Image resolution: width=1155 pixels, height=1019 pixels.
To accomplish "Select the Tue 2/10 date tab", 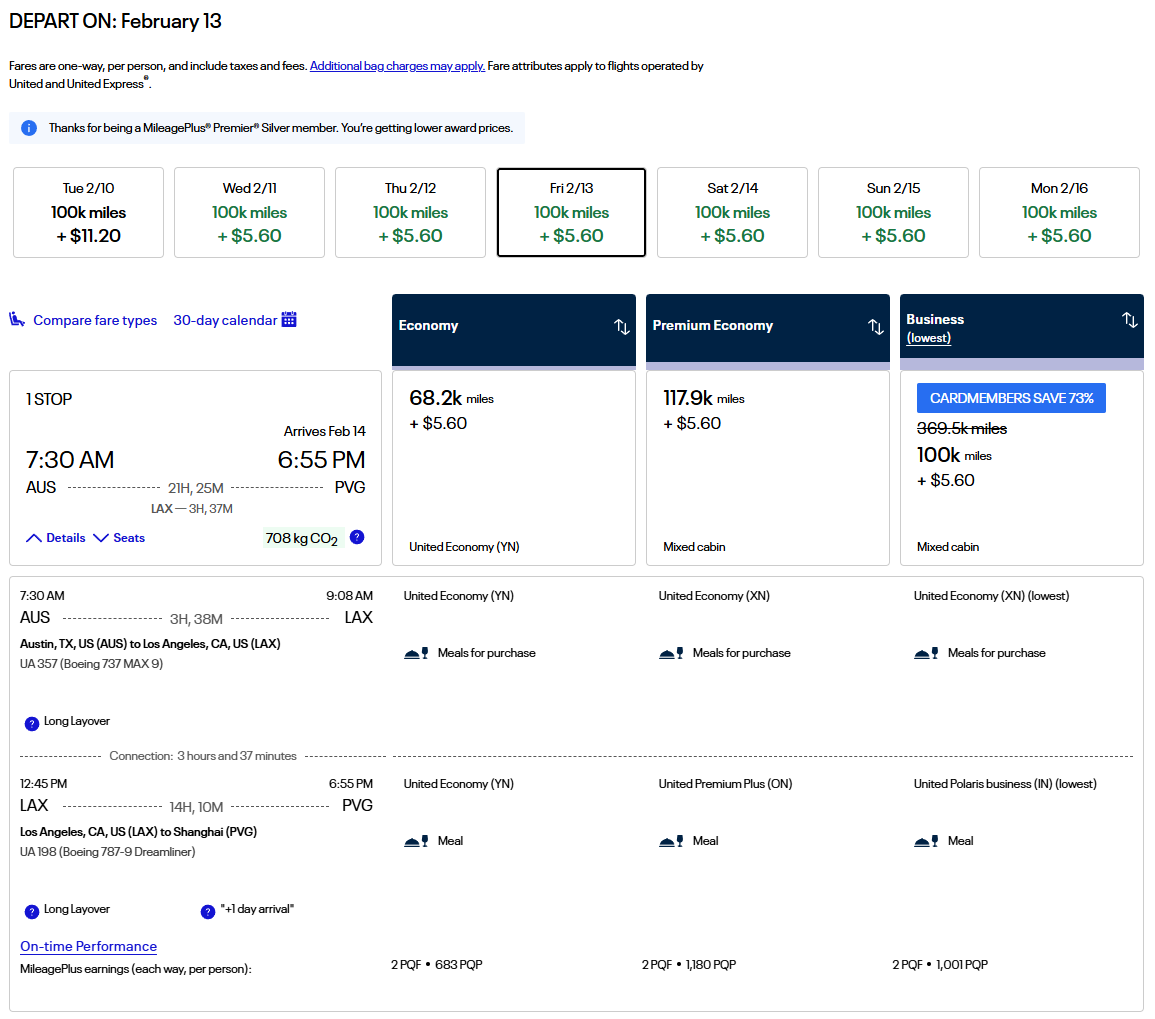I will pos(88,213).
